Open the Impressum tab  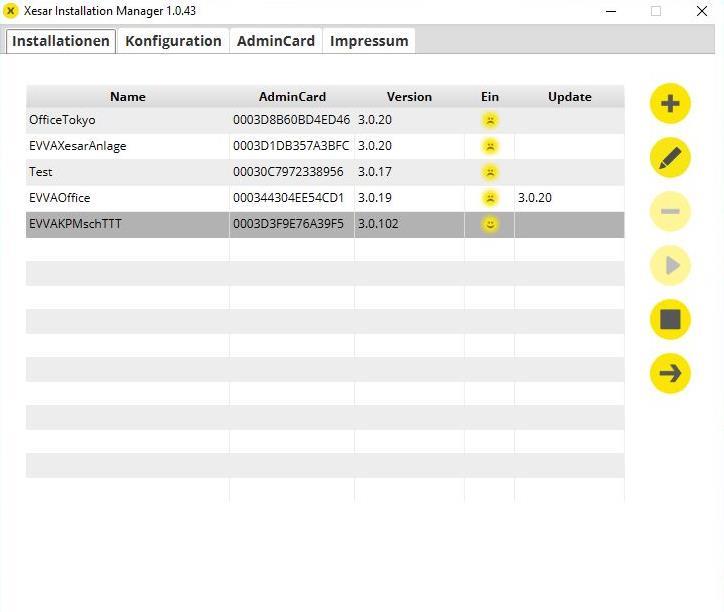(x=369, y=41)
